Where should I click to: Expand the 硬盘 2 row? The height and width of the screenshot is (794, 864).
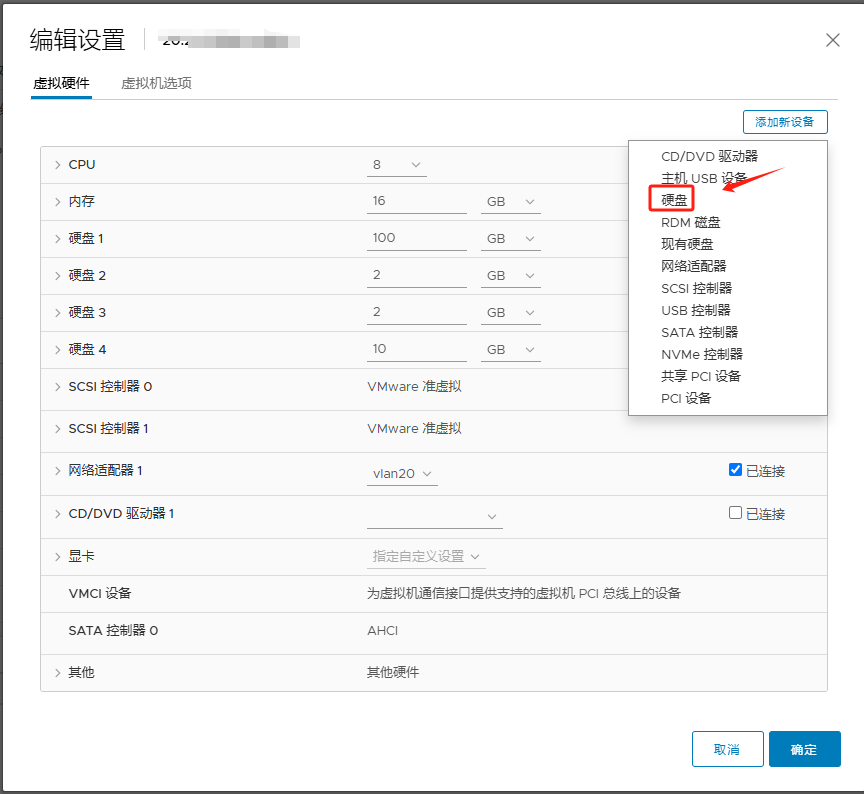point(57,276)
